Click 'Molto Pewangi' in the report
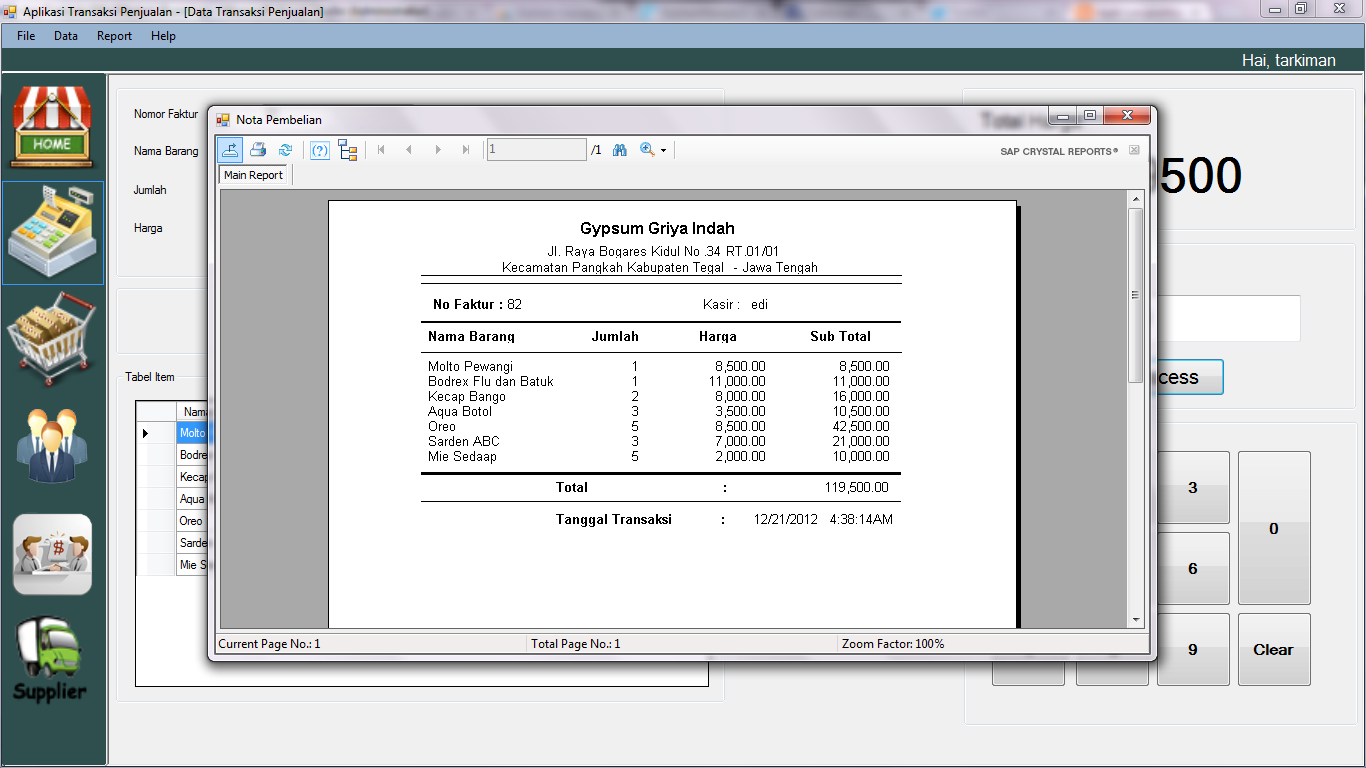 pos(470,367)
